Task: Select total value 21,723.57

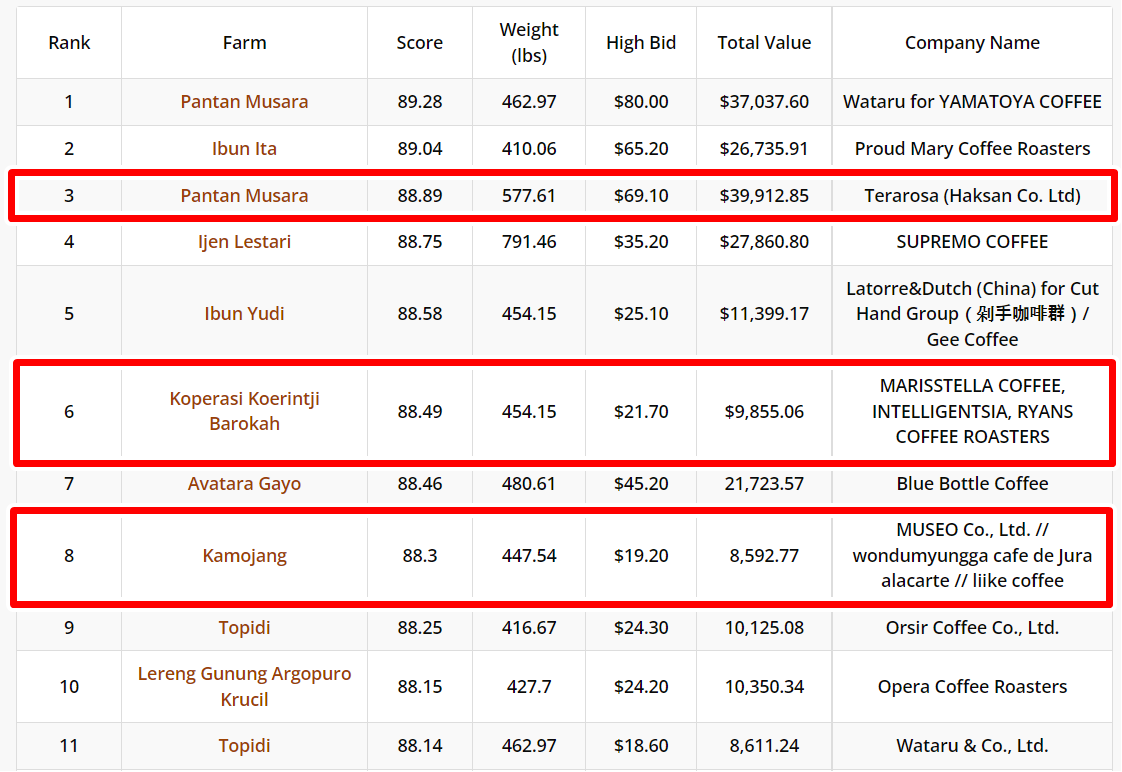Action: point(764,484)
